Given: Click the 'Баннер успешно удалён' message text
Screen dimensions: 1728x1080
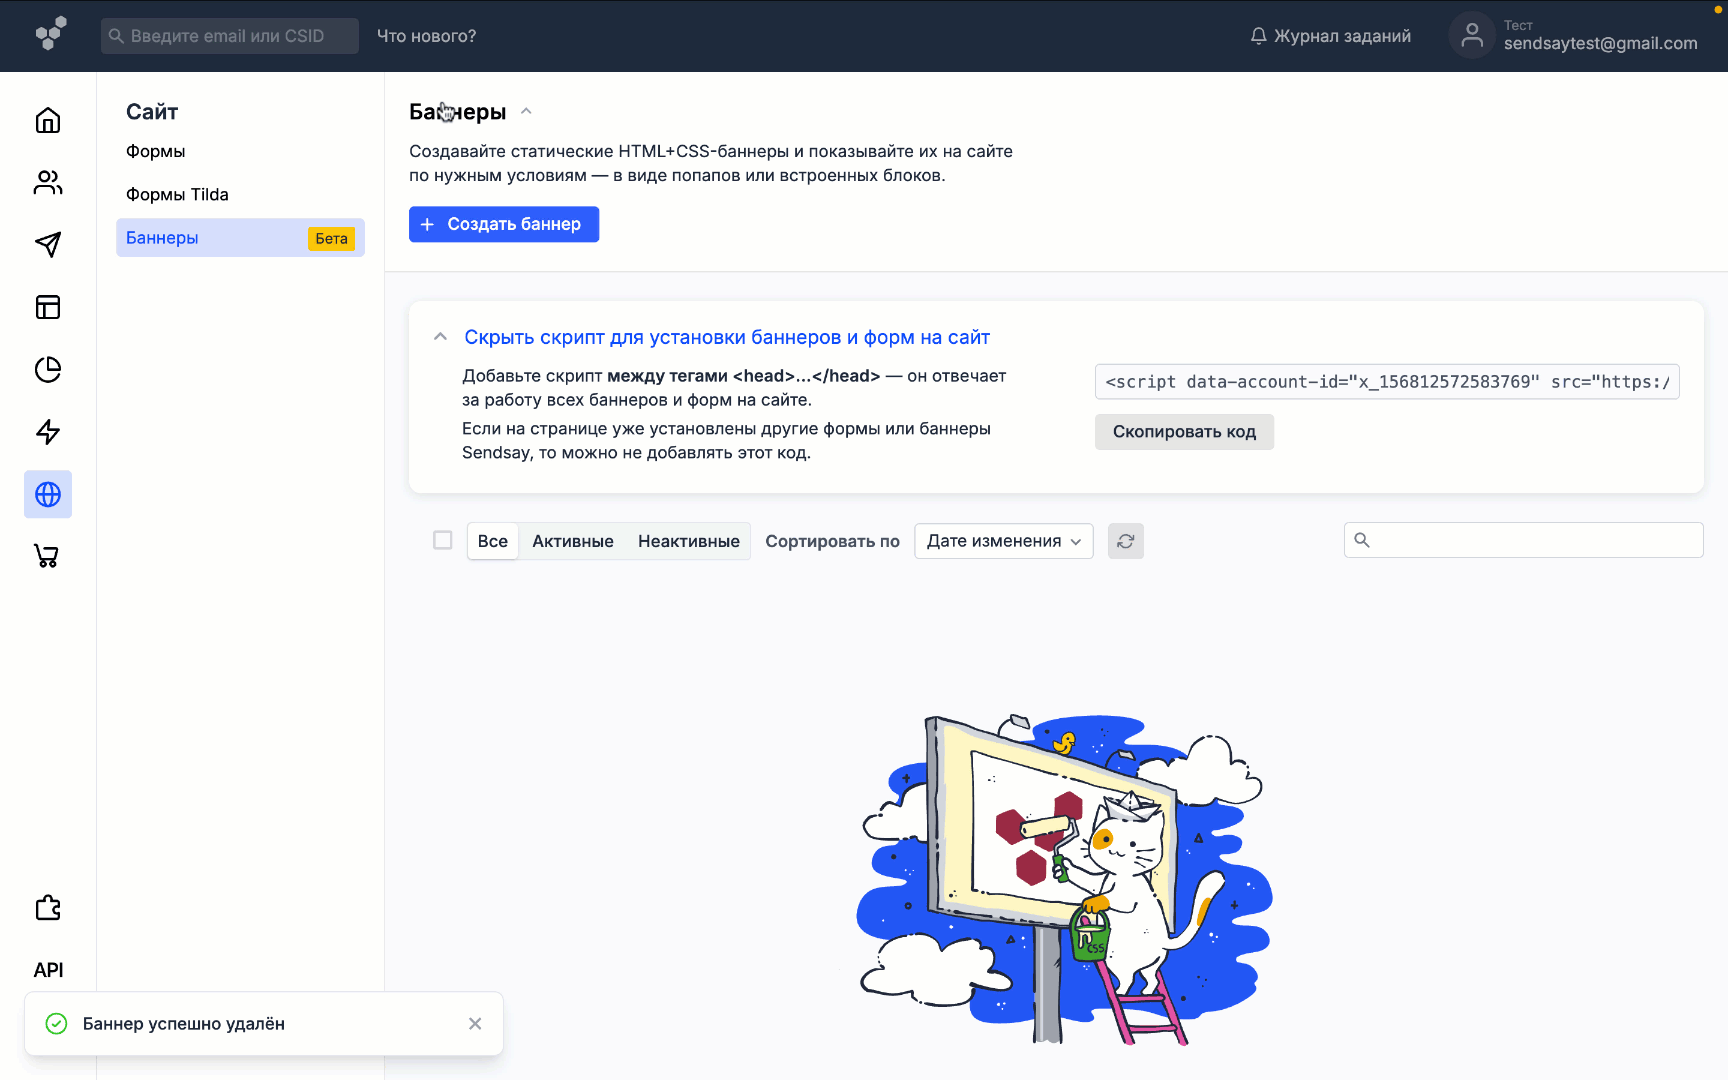Looking at the screenshot, I should point(184,1023).
